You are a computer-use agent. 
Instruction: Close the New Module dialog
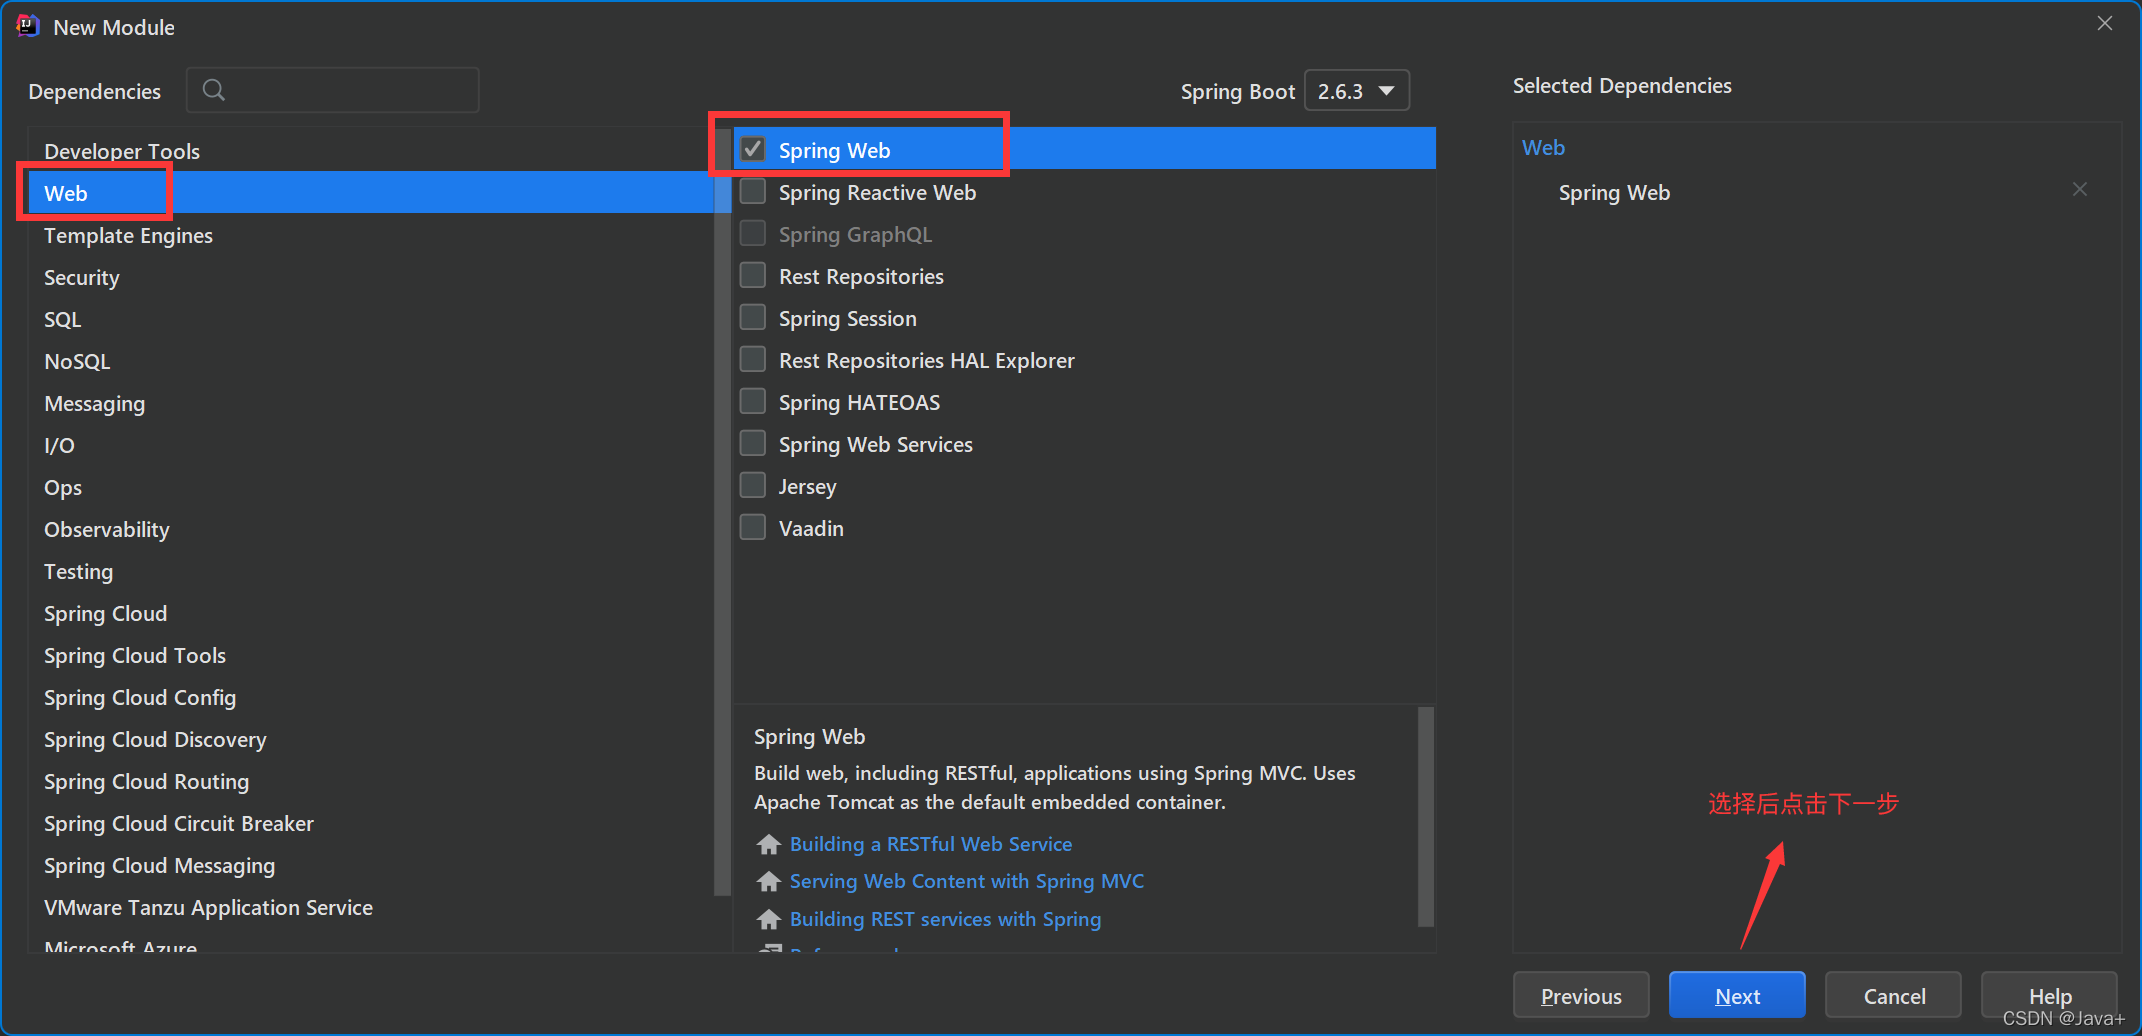[x=2105, y=23]
